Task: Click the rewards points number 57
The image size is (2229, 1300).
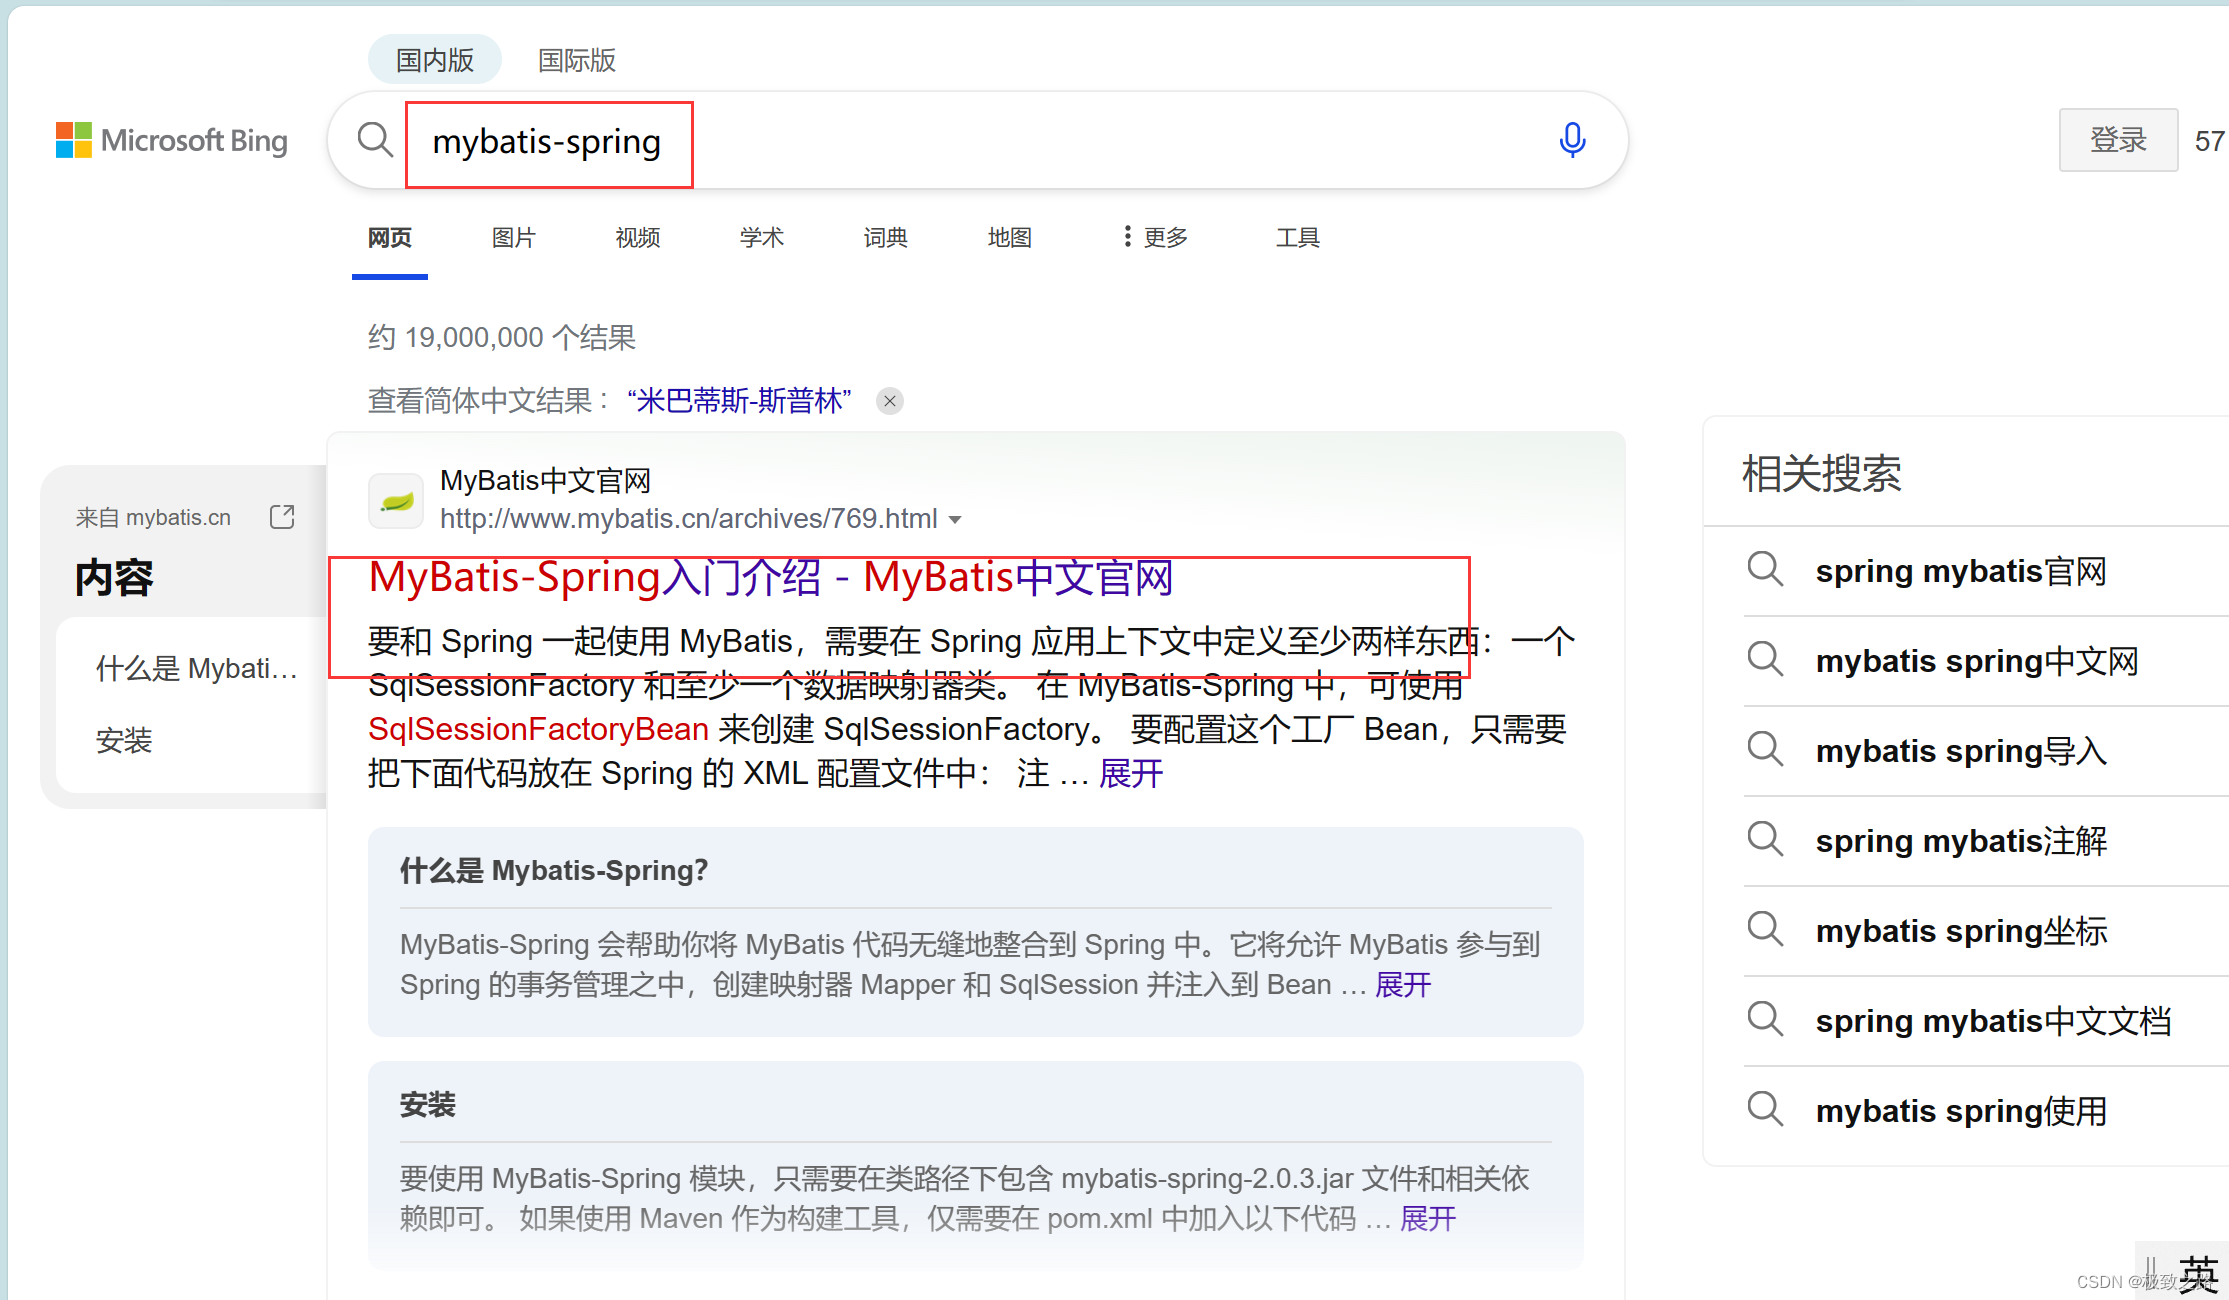Action: (2209, 141)
